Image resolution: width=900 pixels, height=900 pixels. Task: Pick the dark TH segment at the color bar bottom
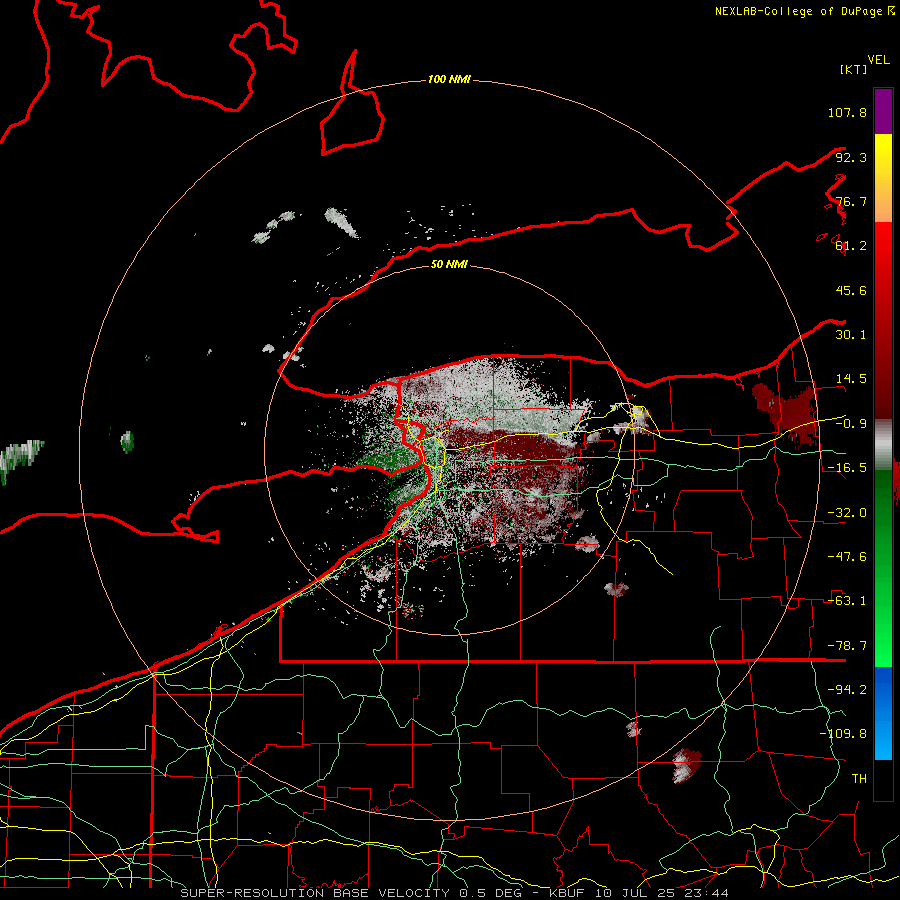click(x=883, y=779)
